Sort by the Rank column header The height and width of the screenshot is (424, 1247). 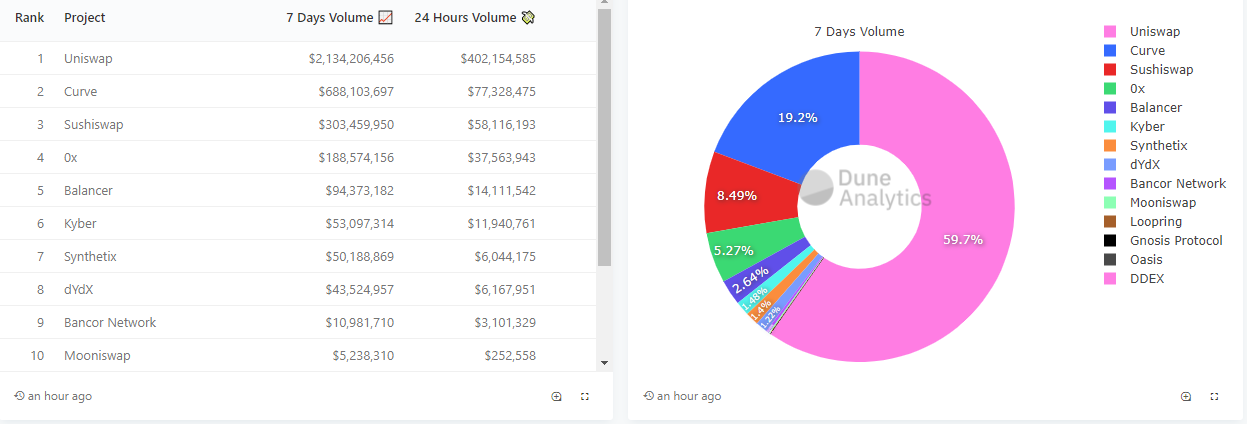click(x=29, y=18)
